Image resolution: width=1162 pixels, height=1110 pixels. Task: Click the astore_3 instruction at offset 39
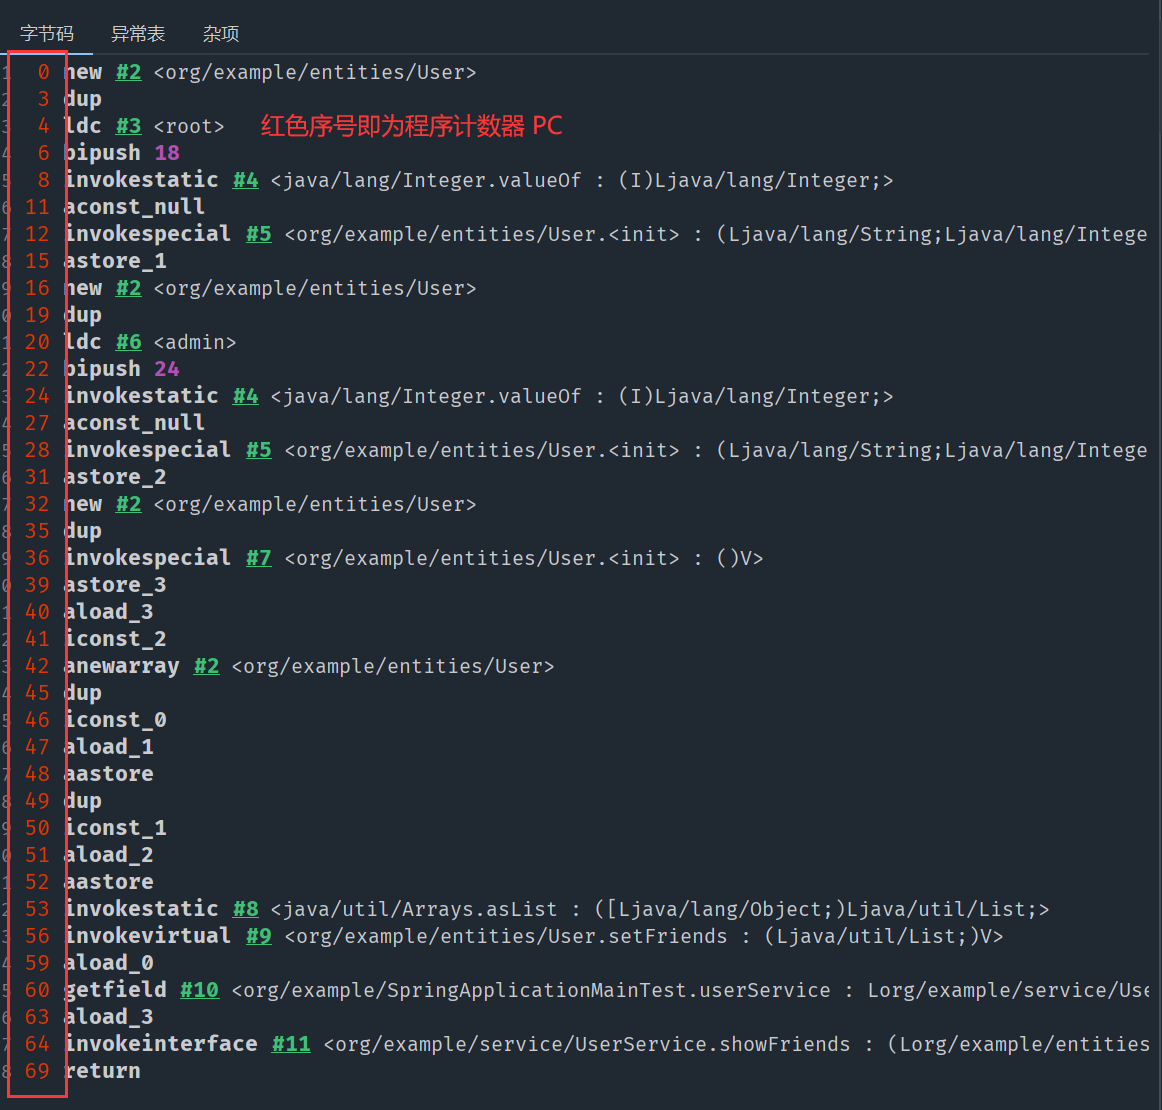tap(115, 585)
